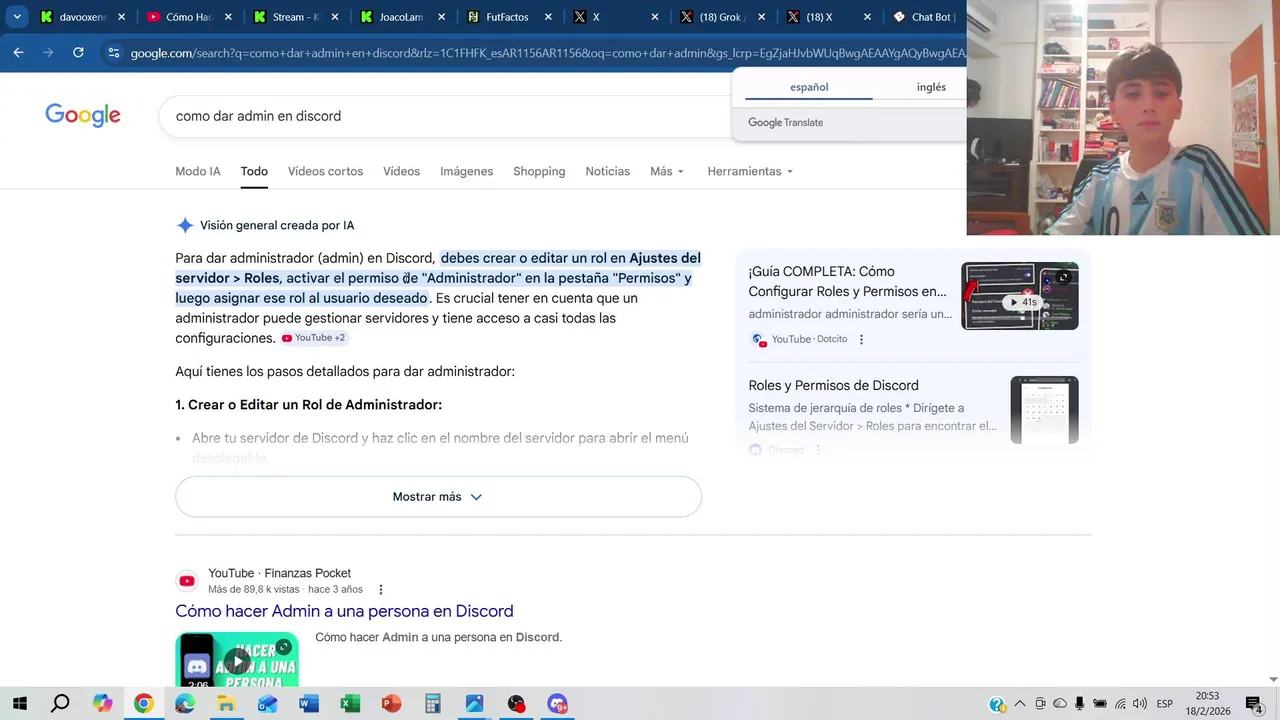Close the FutFactos tab

[x=548, y=17]
